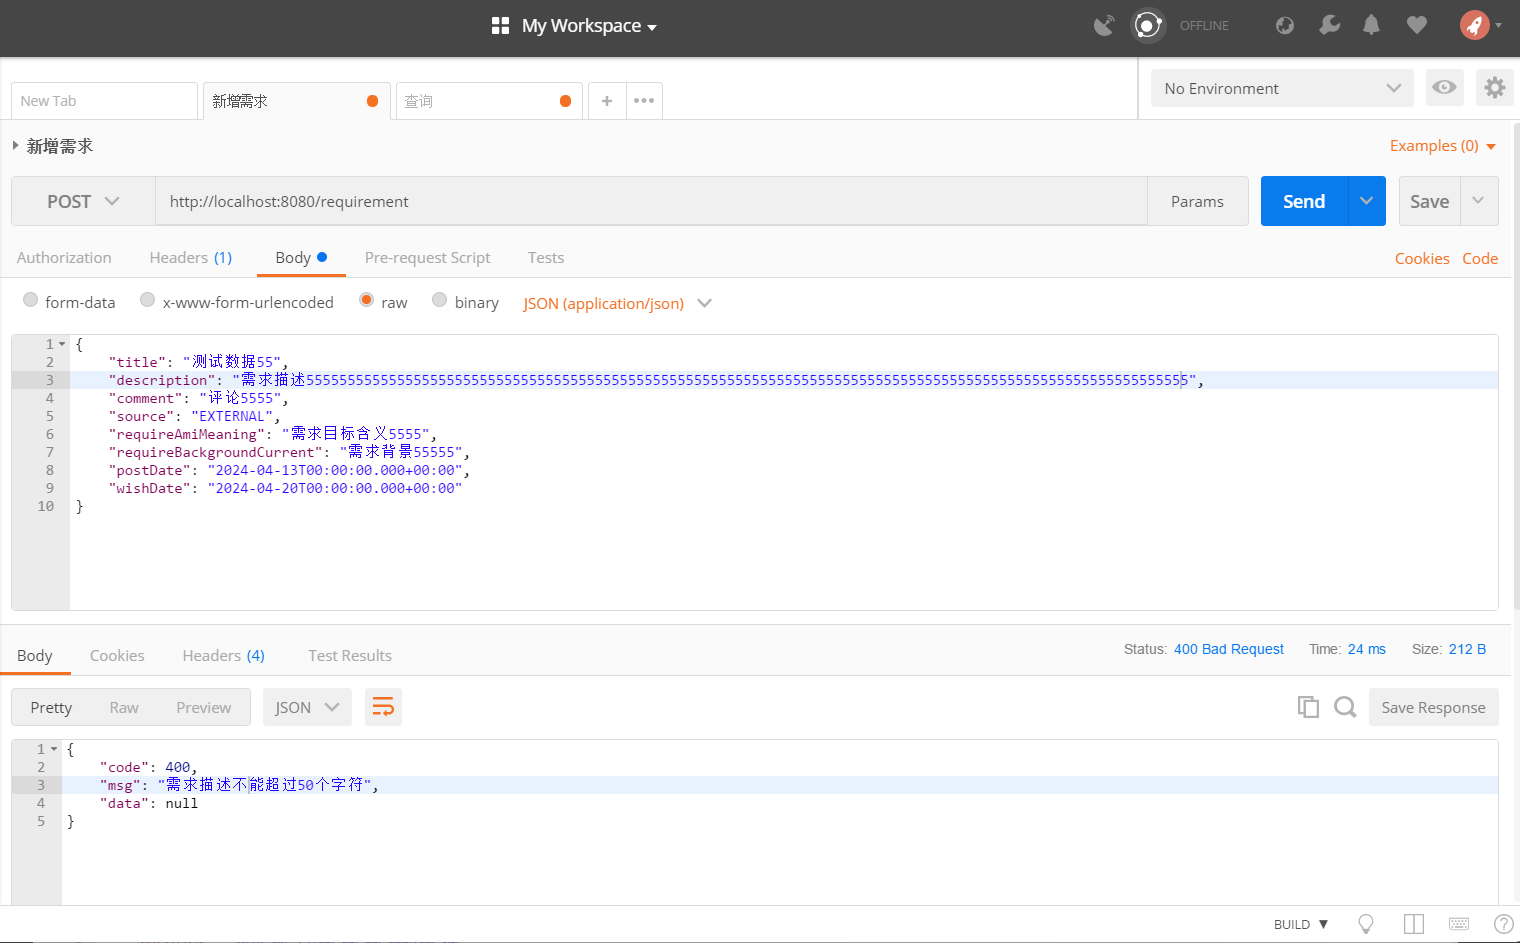Open the Test Results response tab

pyautogui.click(x=349, y=656)
